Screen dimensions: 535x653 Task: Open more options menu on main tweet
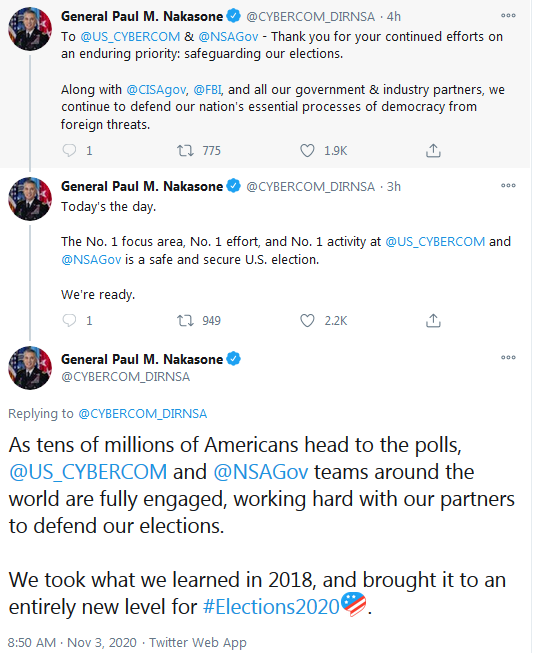click(508, 357)
